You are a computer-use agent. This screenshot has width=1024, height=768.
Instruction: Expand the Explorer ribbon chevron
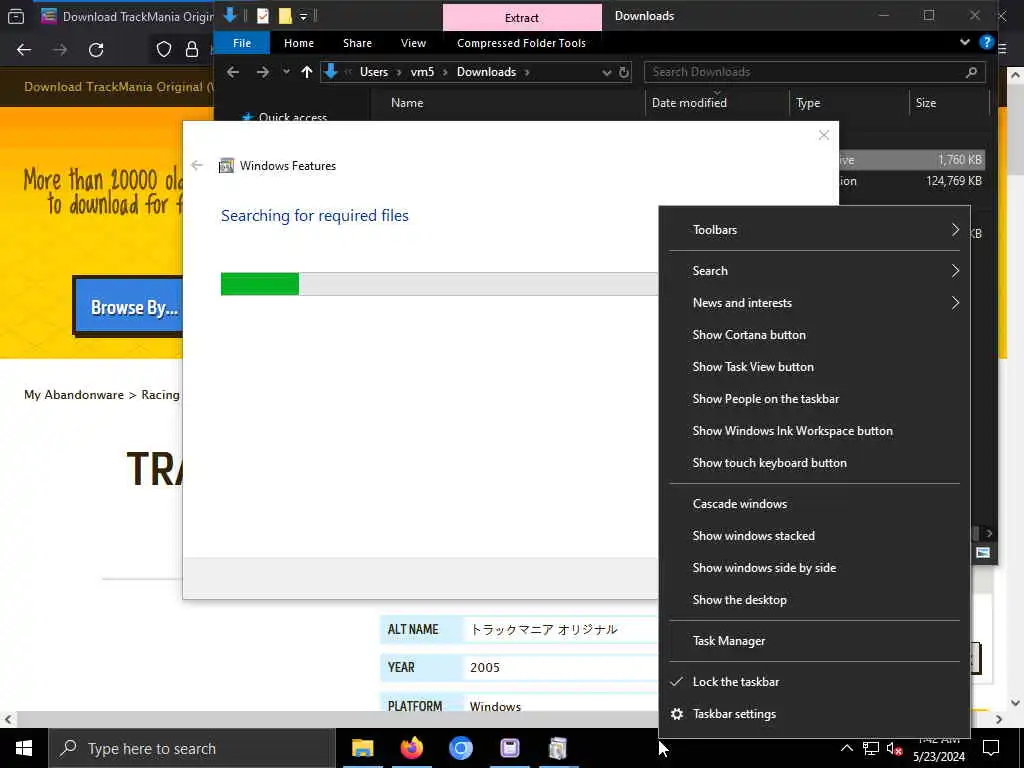coord(965,42)
